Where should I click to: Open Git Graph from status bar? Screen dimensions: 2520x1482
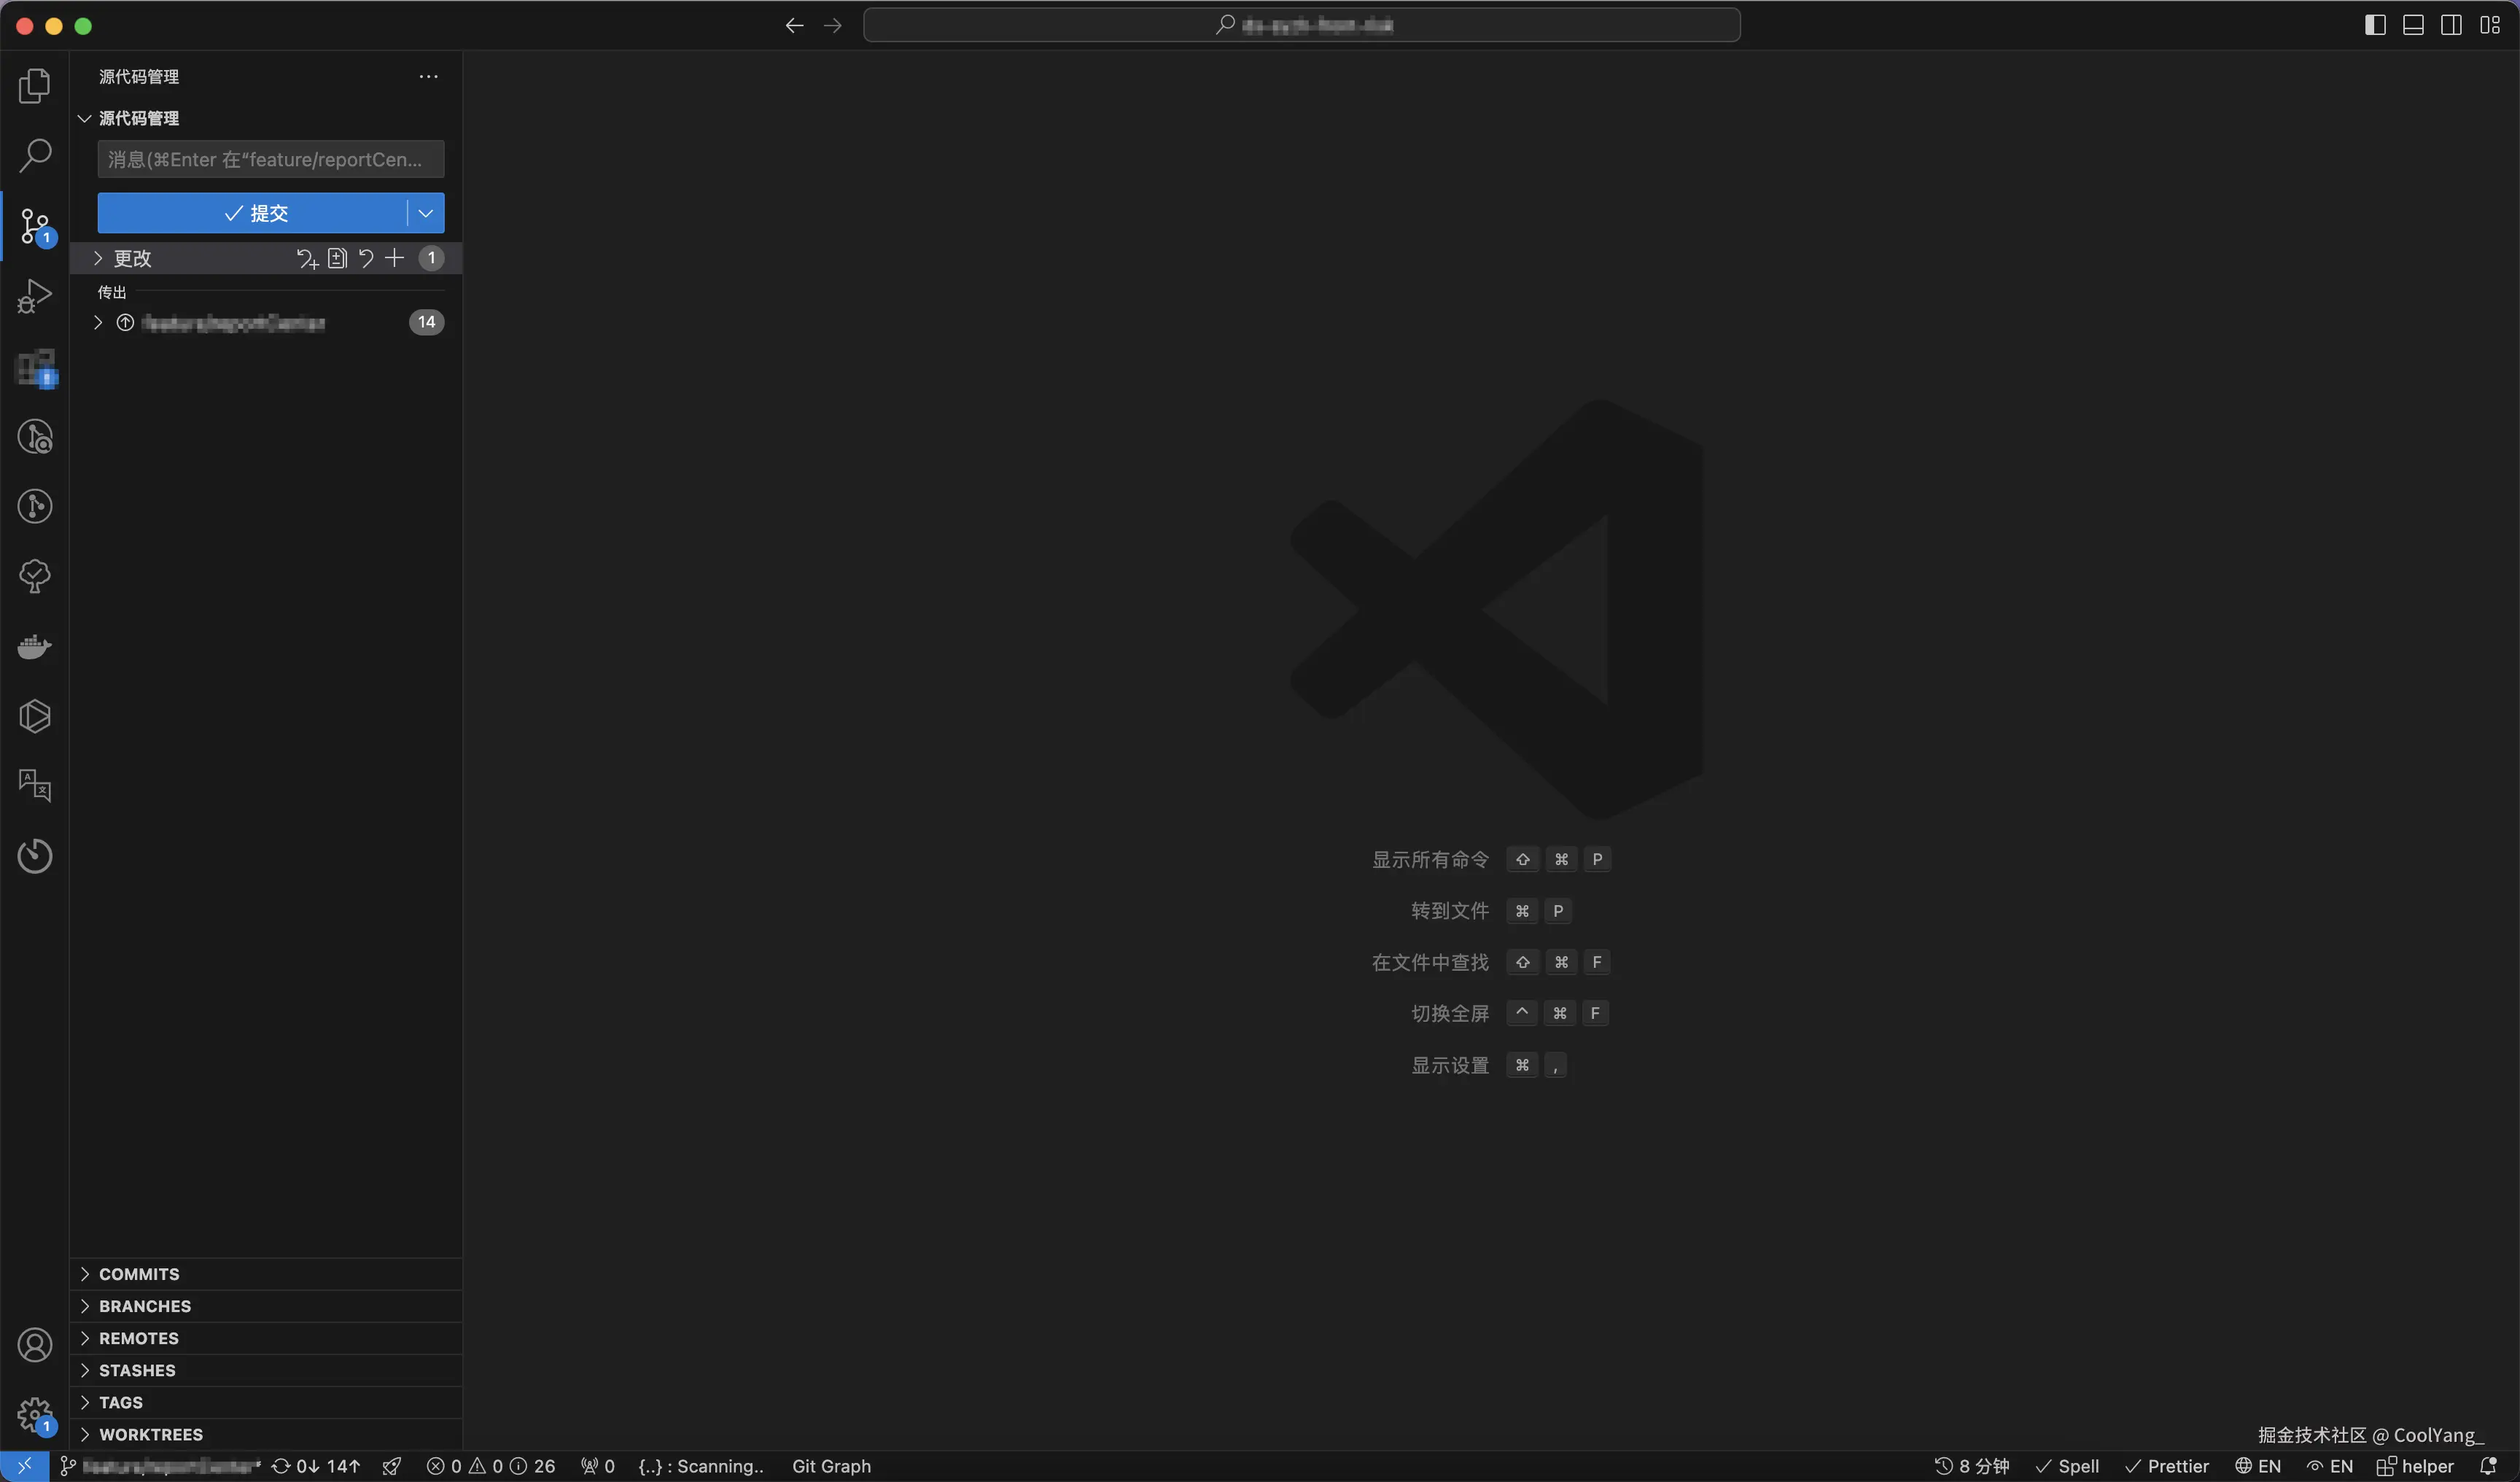831,1466
